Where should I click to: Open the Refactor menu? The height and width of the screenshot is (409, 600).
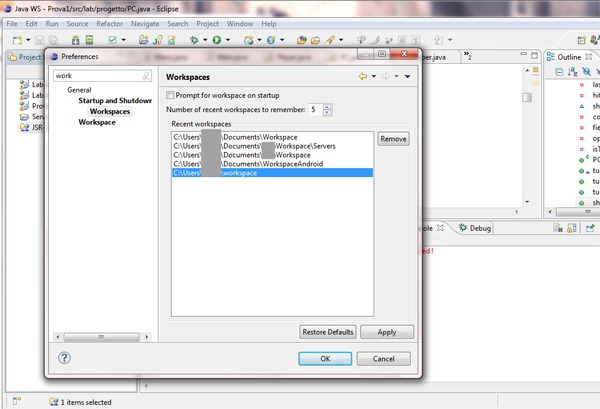tap(109, 24)
